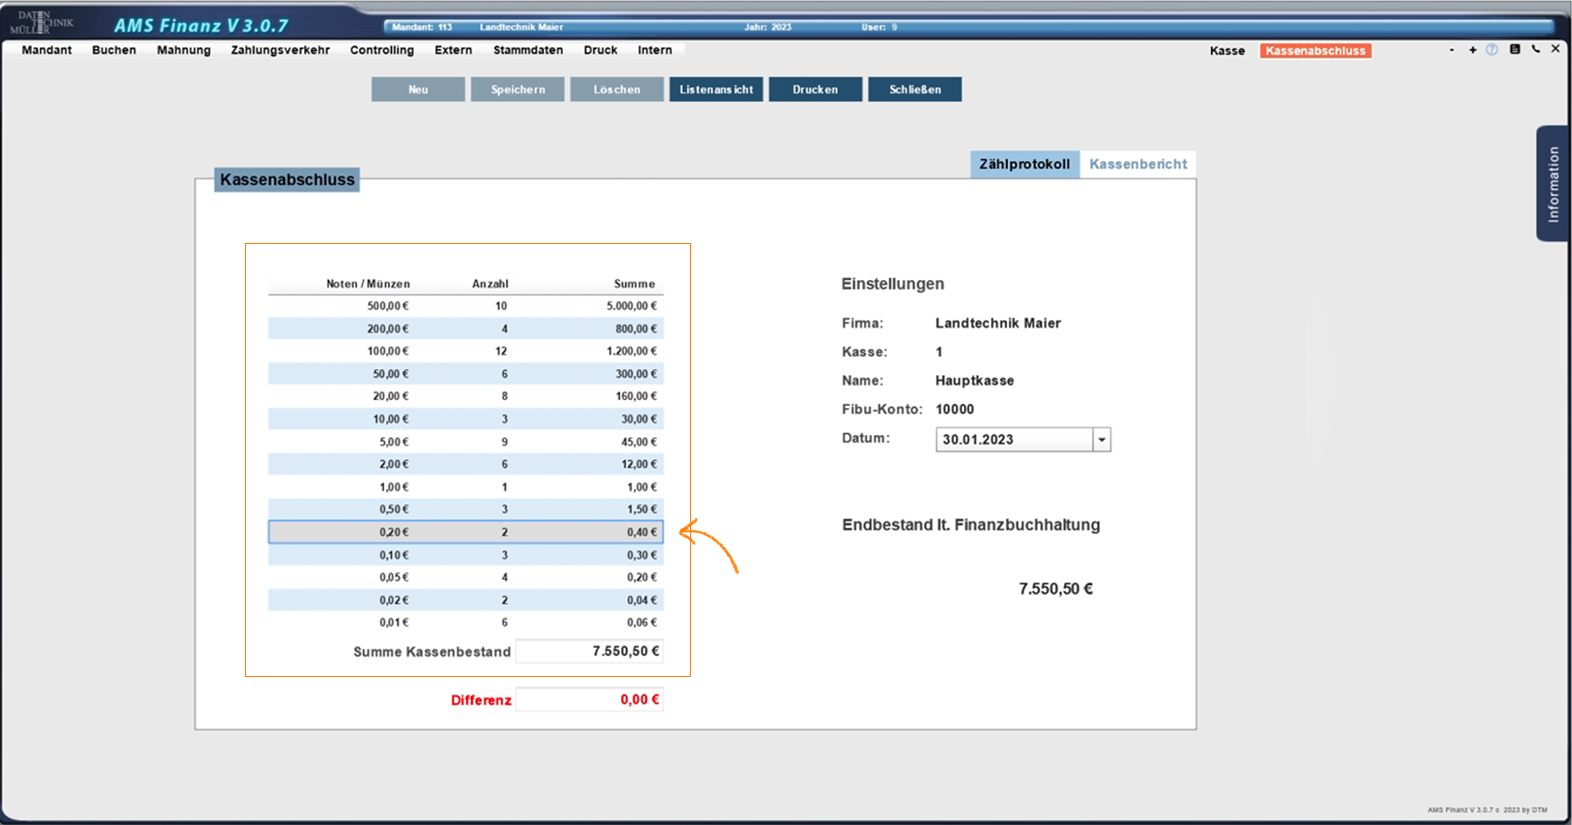Select the highlighted 0,20 € row
This screenshot has height=825, width=1572.
[x=465, y=532]
